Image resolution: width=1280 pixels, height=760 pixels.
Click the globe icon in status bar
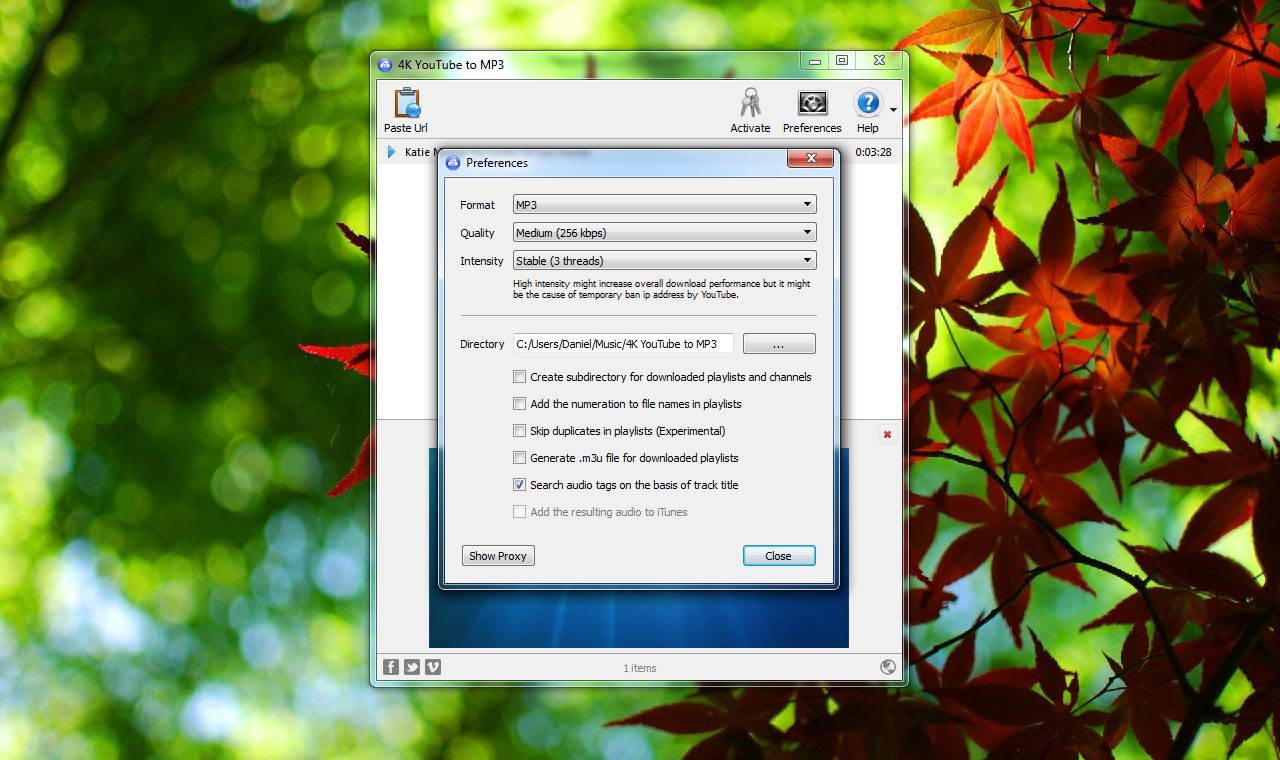pyautogui.click(x=887, y=667)
